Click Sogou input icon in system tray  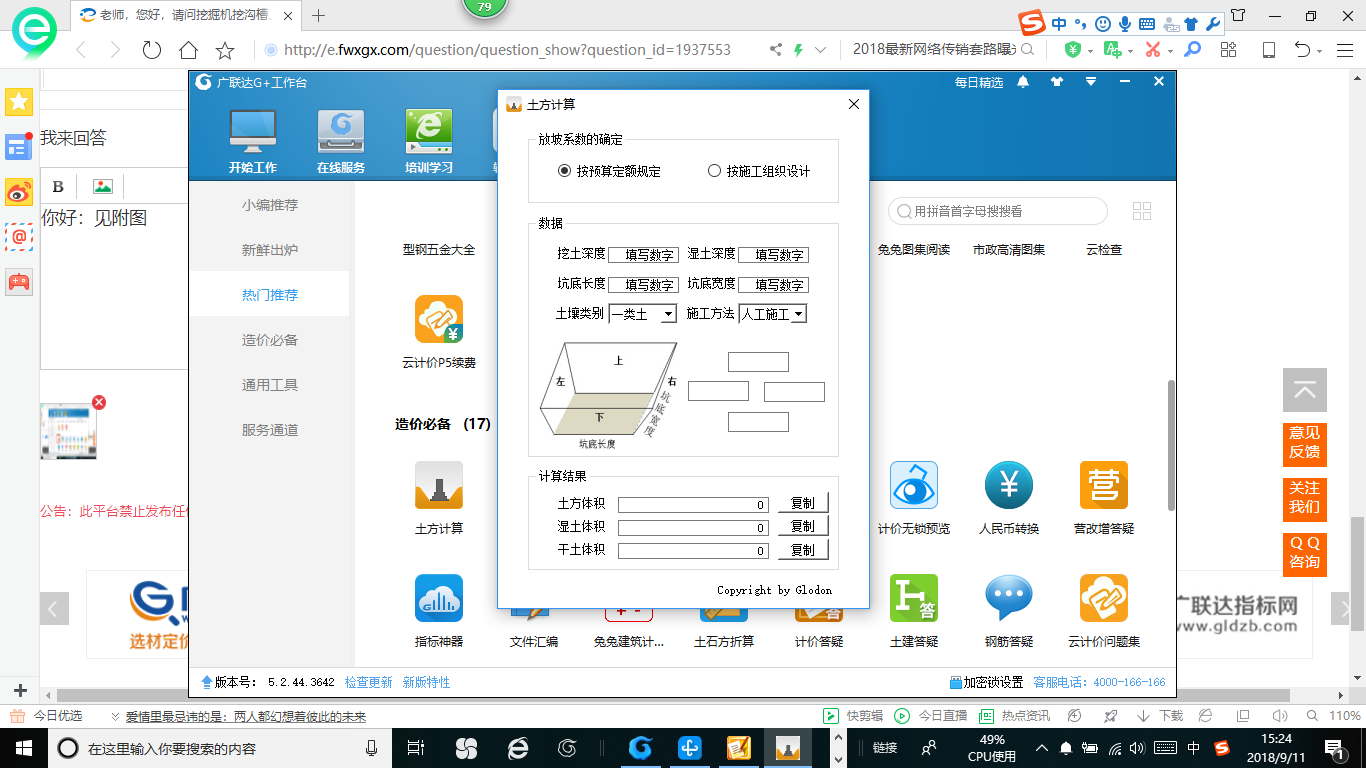(1222, 747)
